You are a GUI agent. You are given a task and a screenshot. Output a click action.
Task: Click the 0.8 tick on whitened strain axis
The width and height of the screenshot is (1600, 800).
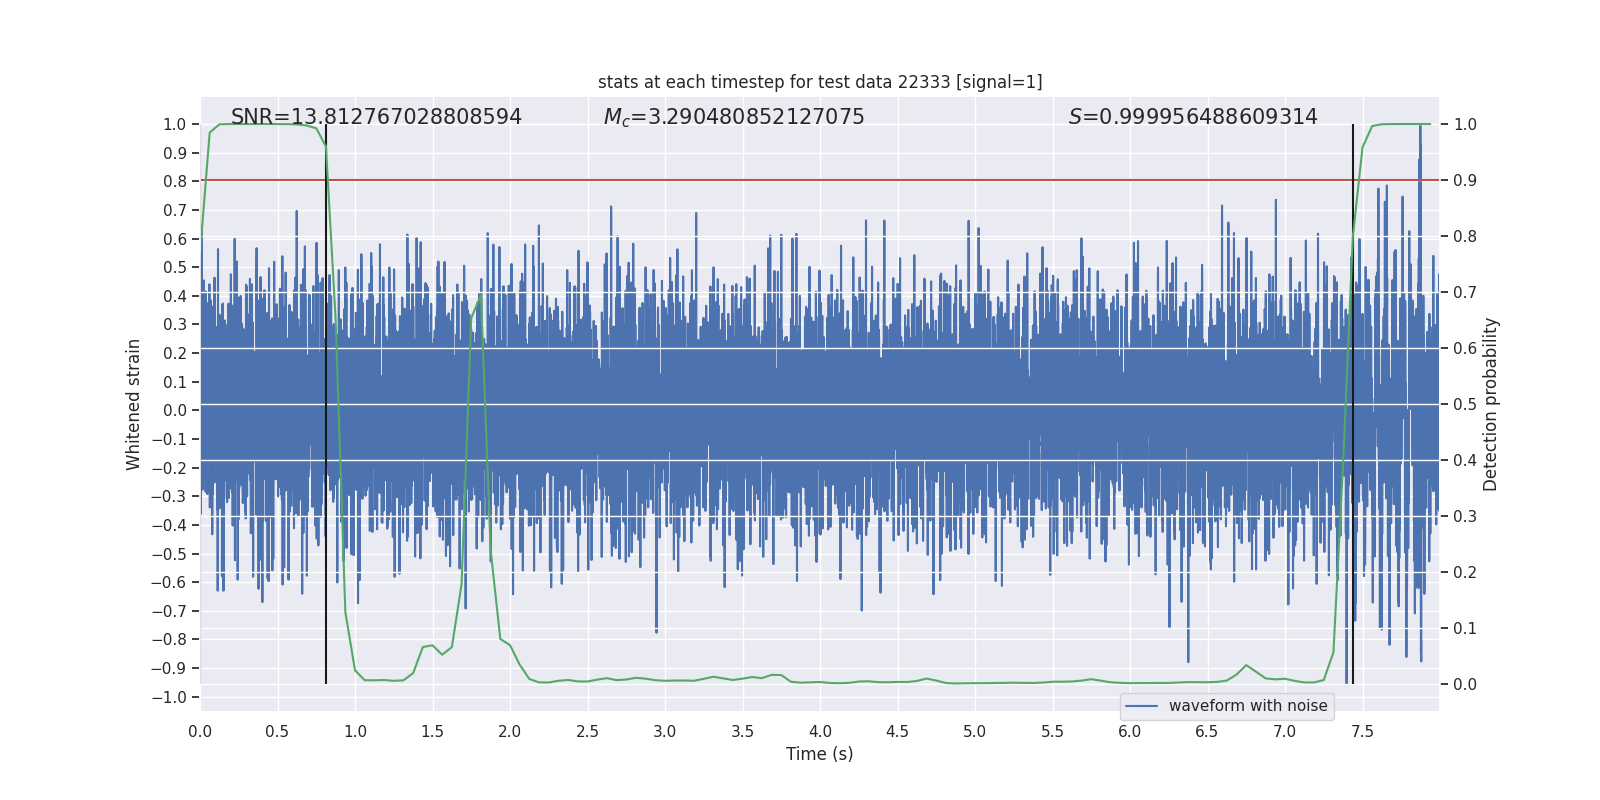tap(175, 182)
